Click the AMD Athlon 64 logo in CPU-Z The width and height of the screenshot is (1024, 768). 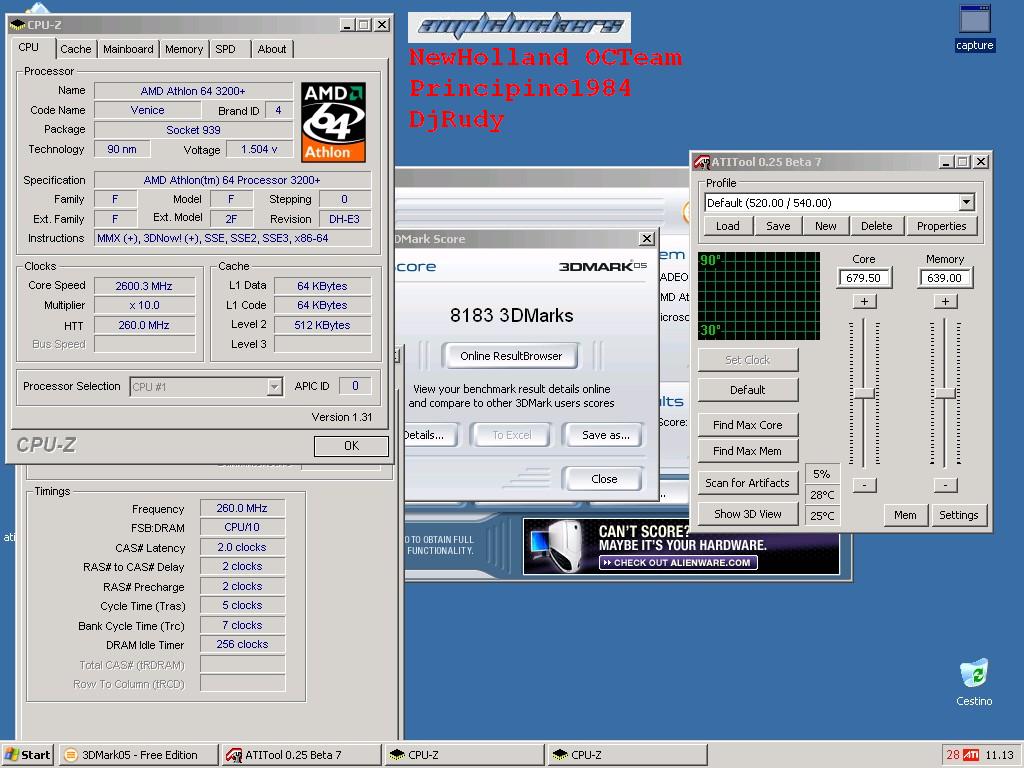[x=333, y=122]
